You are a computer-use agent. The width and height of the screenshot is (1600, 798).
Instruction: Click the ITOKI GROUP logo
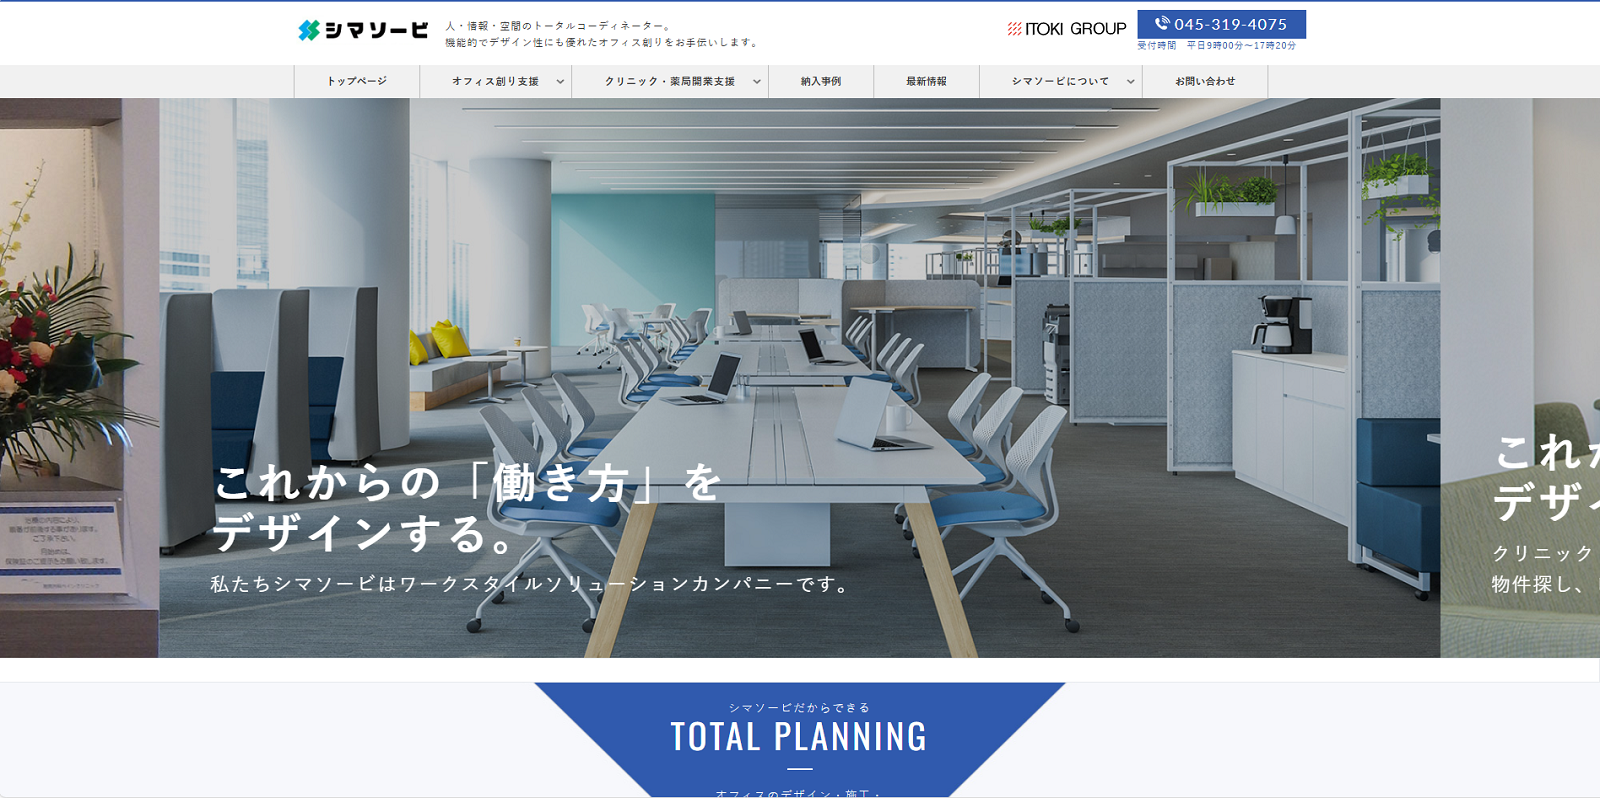pyautogui.click(x=1066, y=29)
